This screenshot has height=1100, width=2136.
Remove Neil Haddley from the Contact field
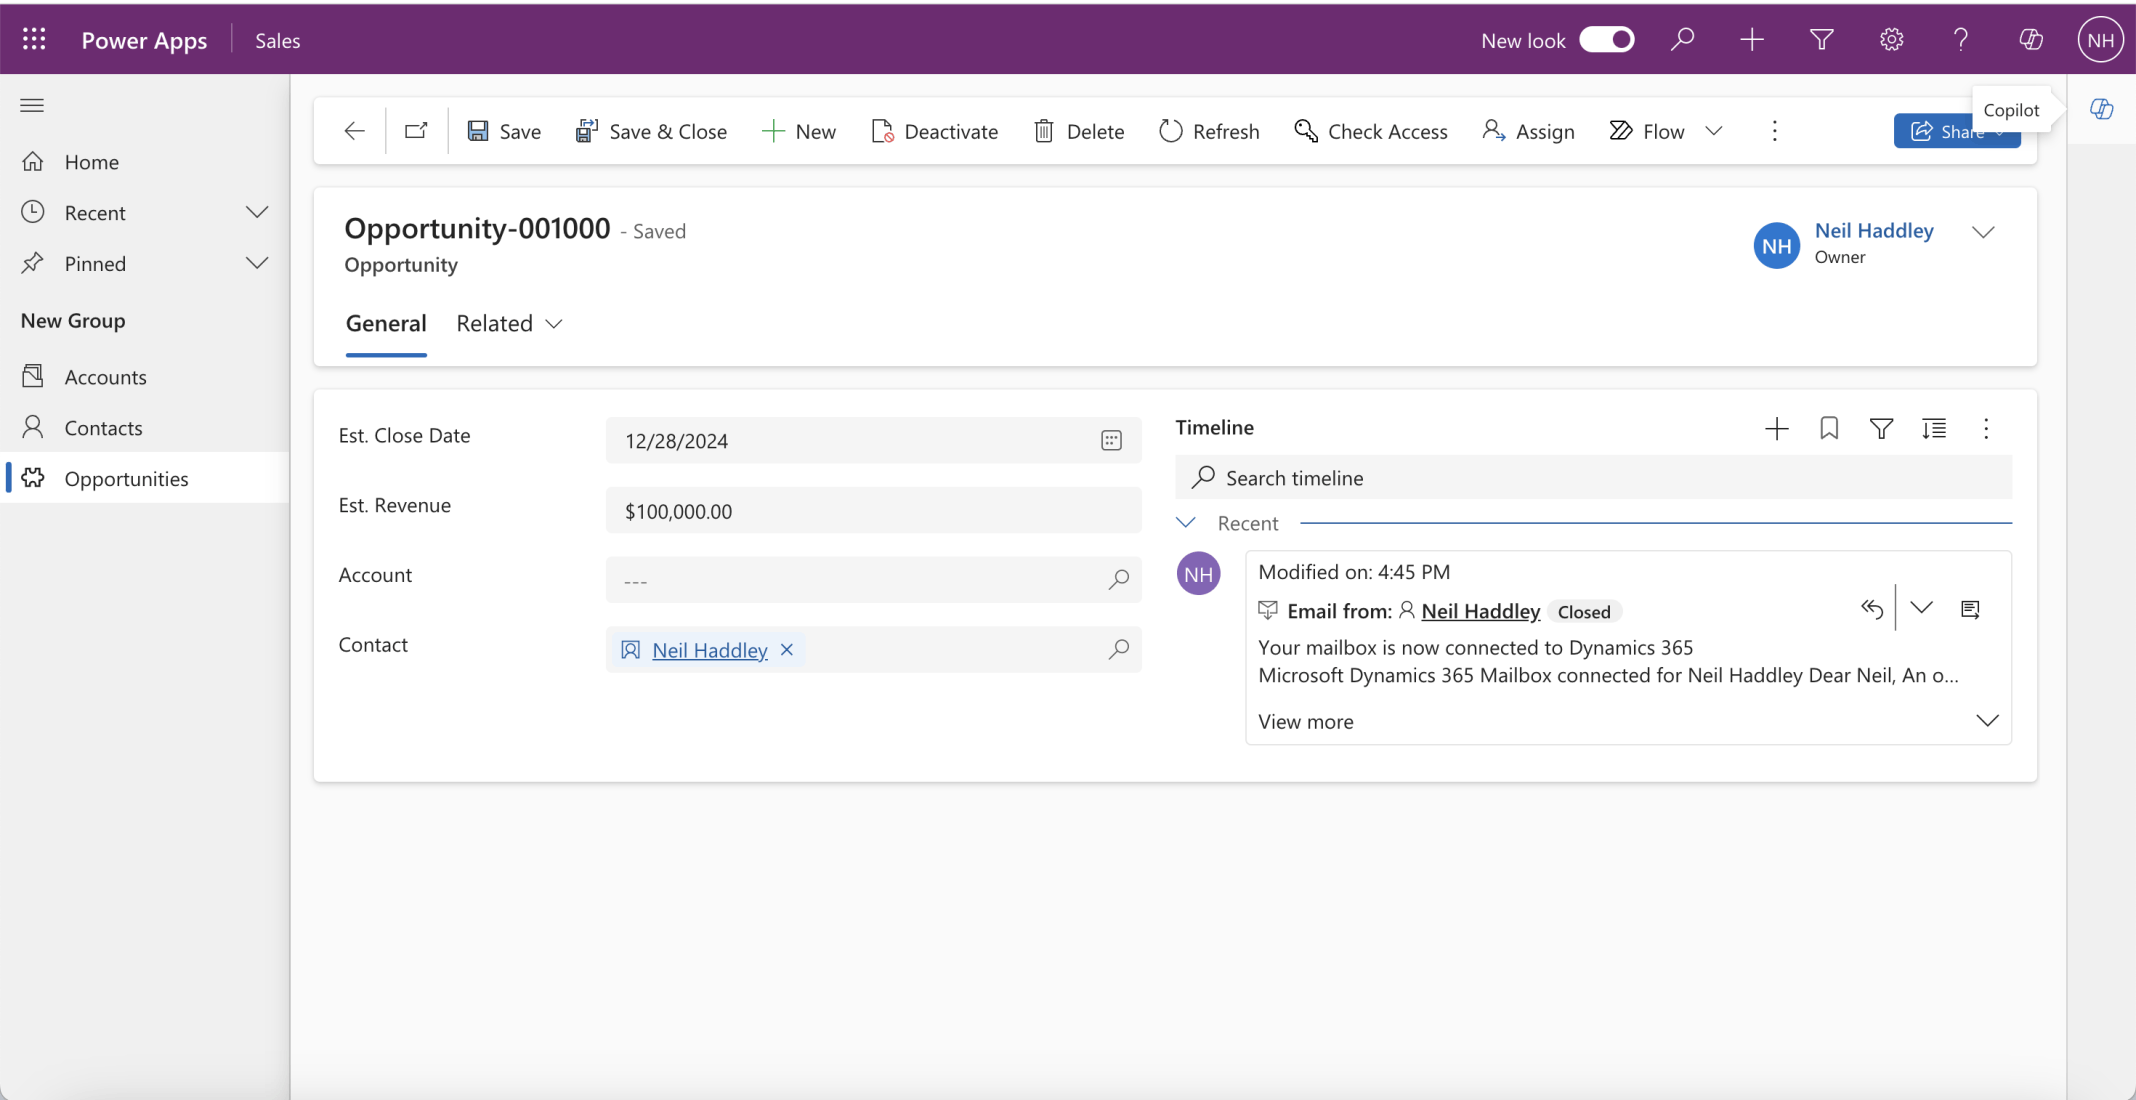tap(786, 649)
